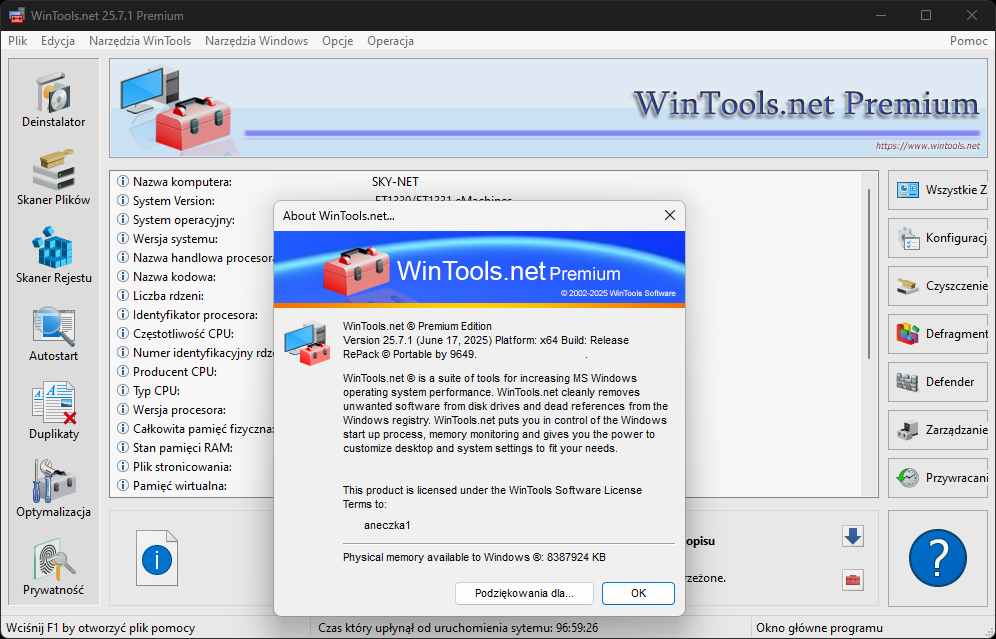Click the Zarządzanie side button
Screen dimensions: 996x639
click(938, 430)
